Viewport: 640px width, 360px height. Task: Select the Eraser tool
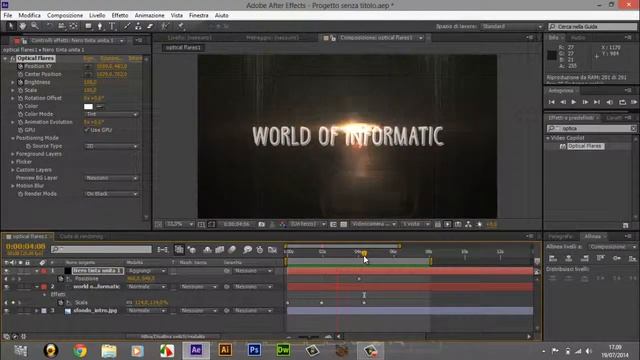tap(150, 26)
